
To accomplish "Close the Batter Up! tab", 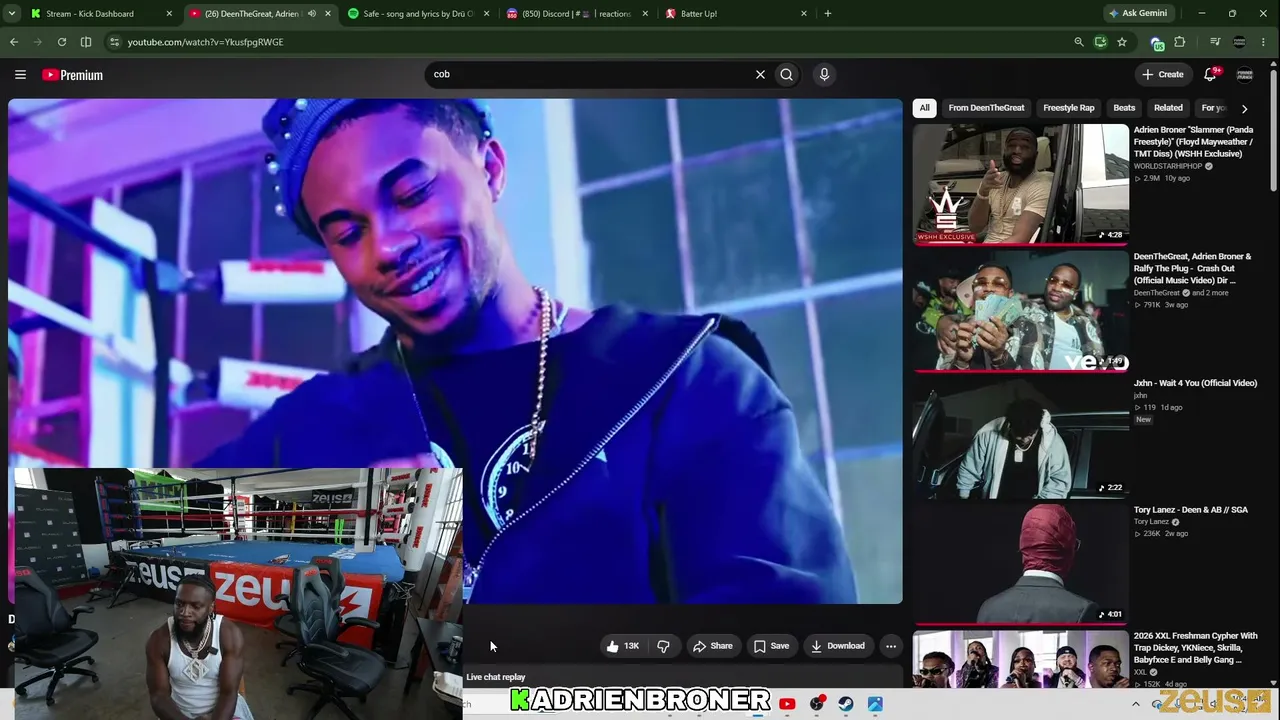I will click(x=804, y=14).
